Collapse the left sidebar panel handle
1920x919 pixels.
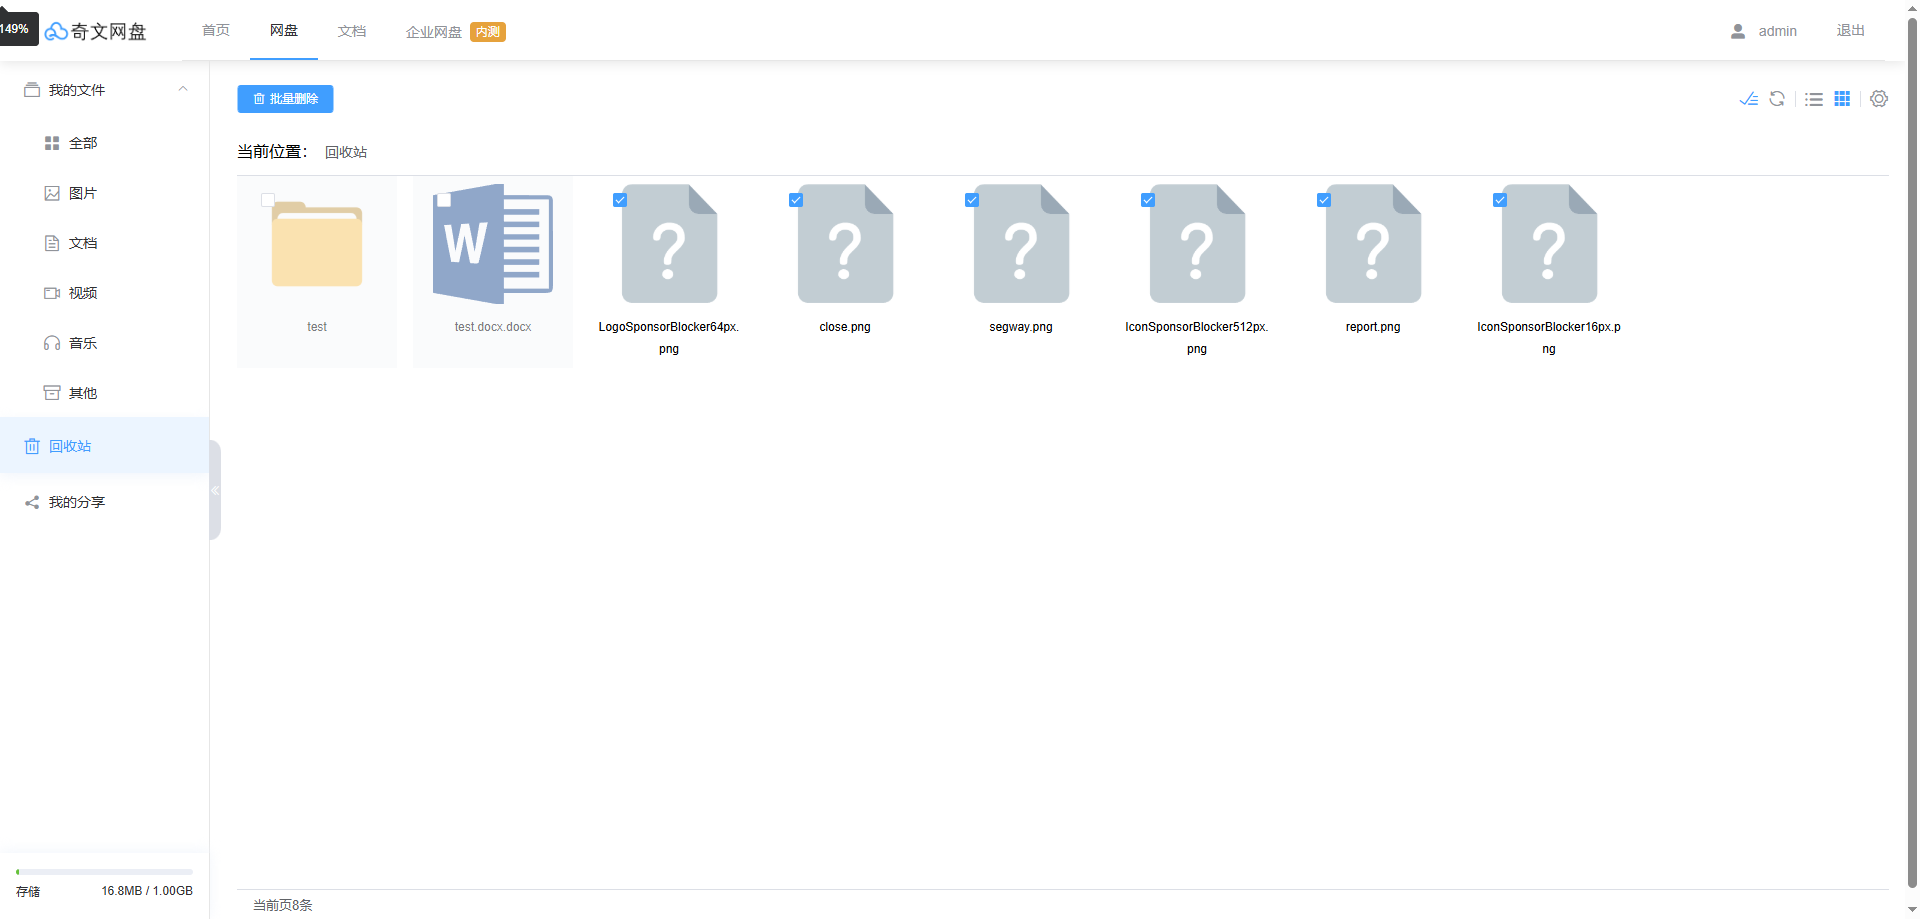click(x=215, y=490)
